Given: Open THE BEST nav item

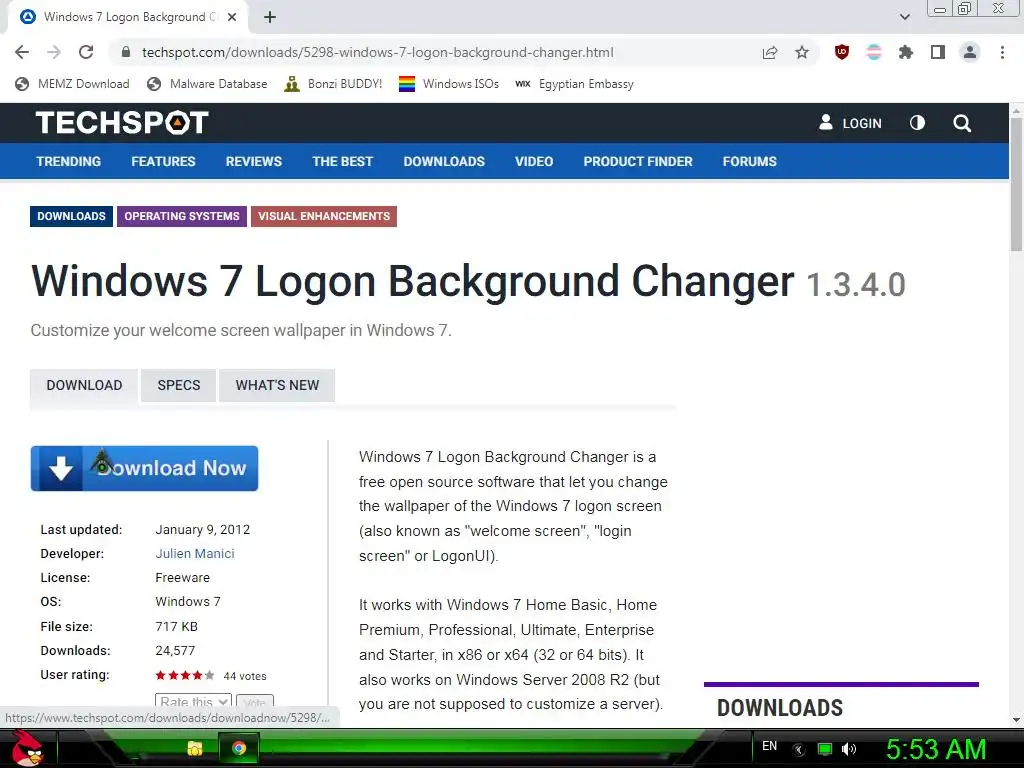Looking at the screenshot, I should point(342,161).
